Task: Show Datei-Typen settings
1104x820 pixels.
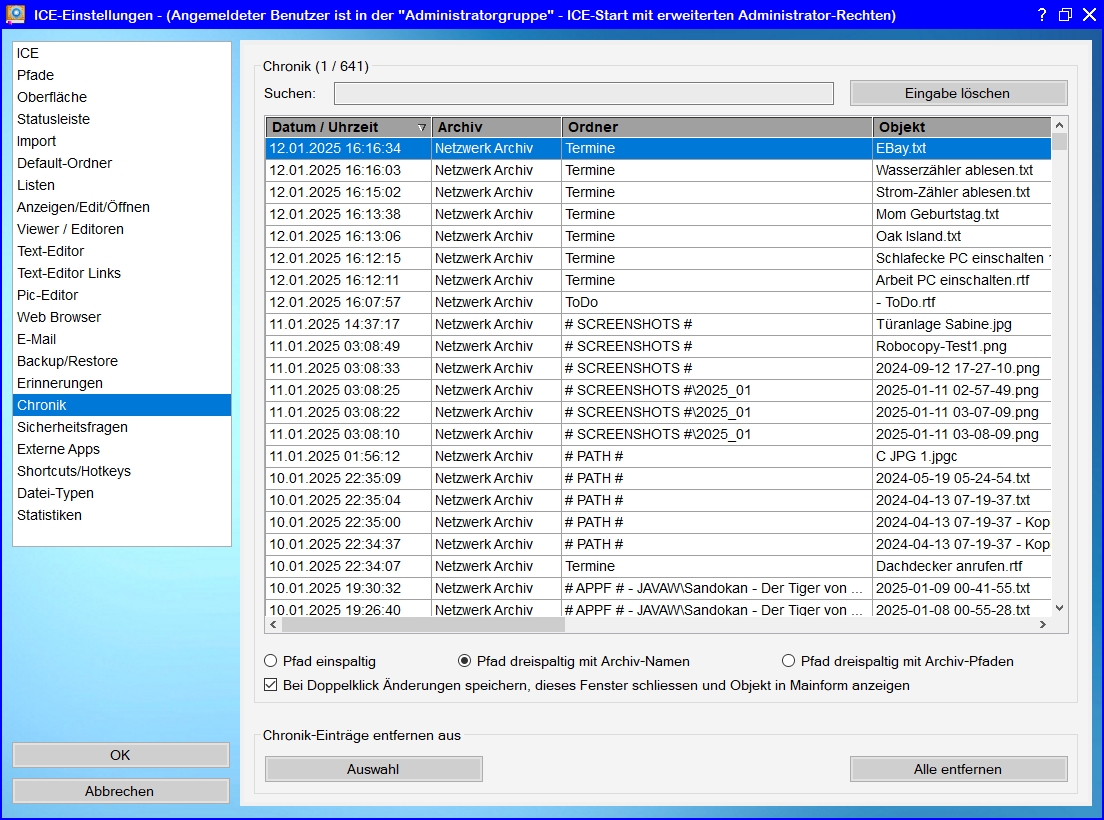Action: (x=122, y=493)
